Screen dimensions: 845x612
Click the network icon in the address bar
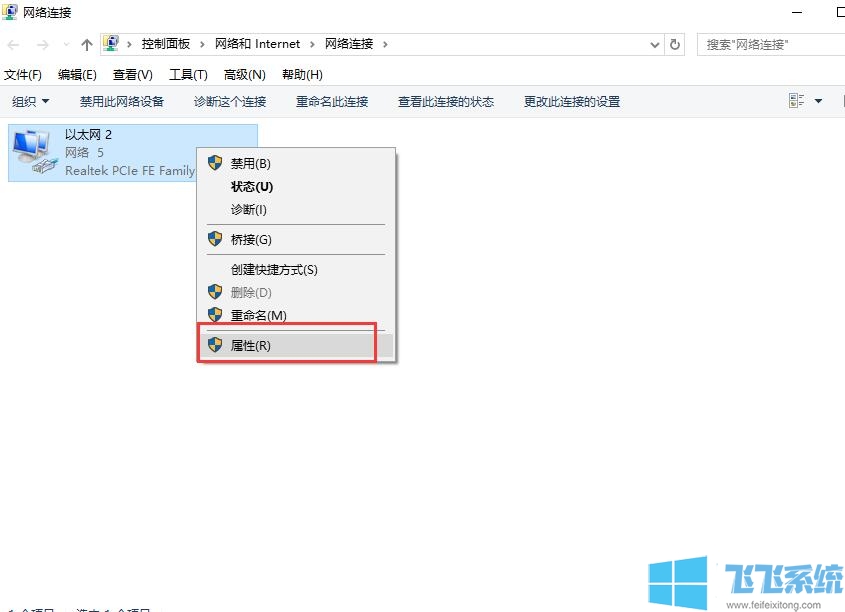point(111,43)
